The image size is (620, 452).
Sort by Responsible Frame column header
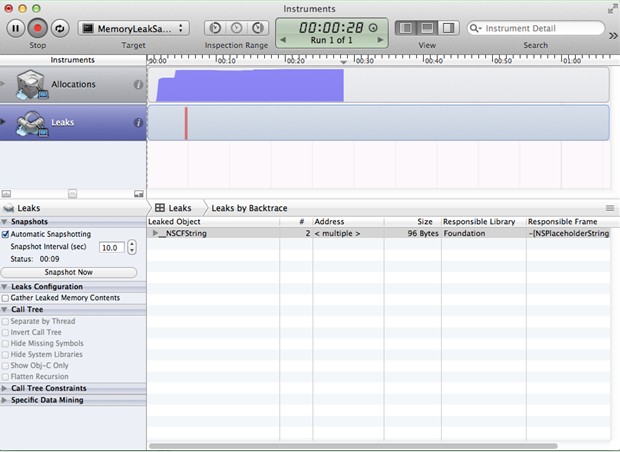click(568, 222)
